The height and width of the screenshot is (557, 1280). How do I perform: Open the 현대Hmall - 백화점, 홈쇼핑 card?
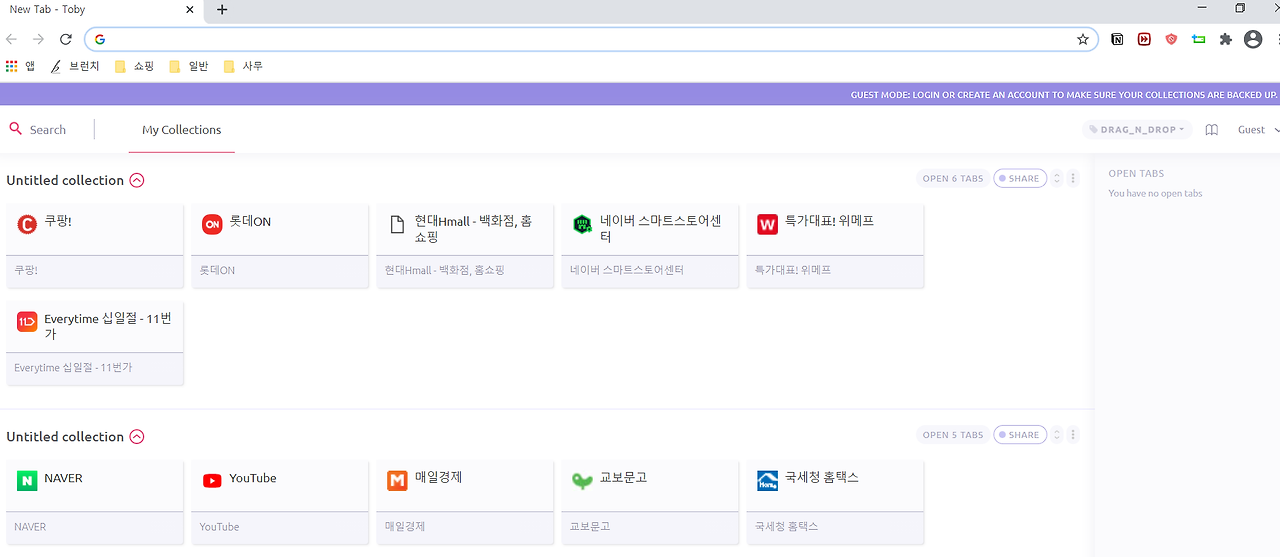pos(465,245)
